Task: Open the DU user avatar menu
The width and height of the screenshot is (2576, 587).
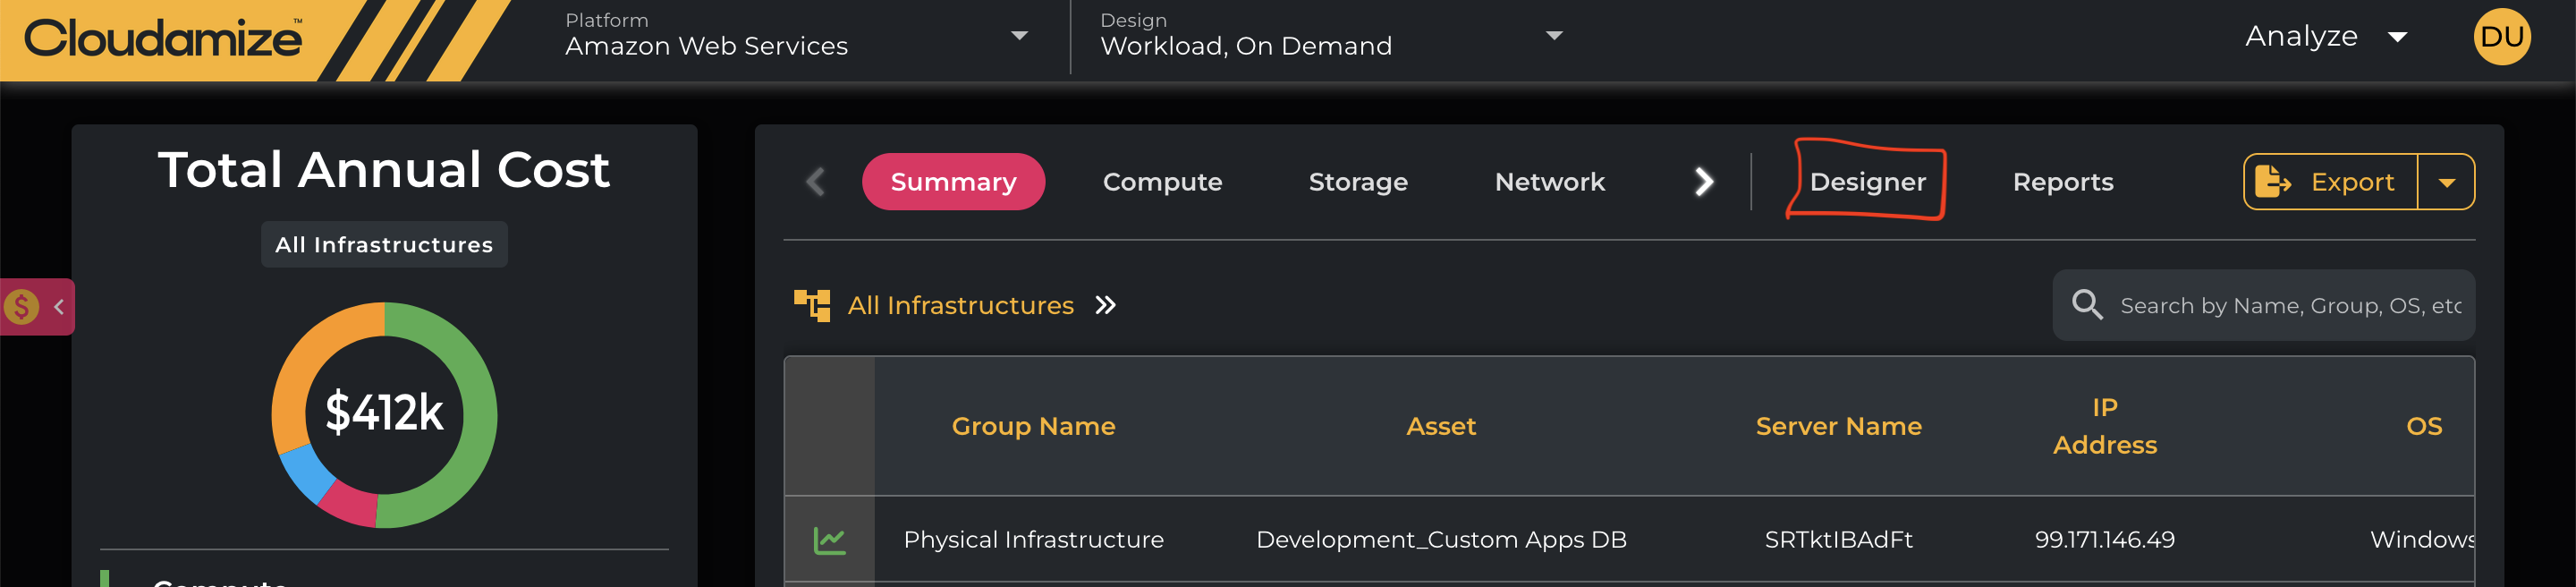Action: pyautogui.click(x=2501, y=37)
